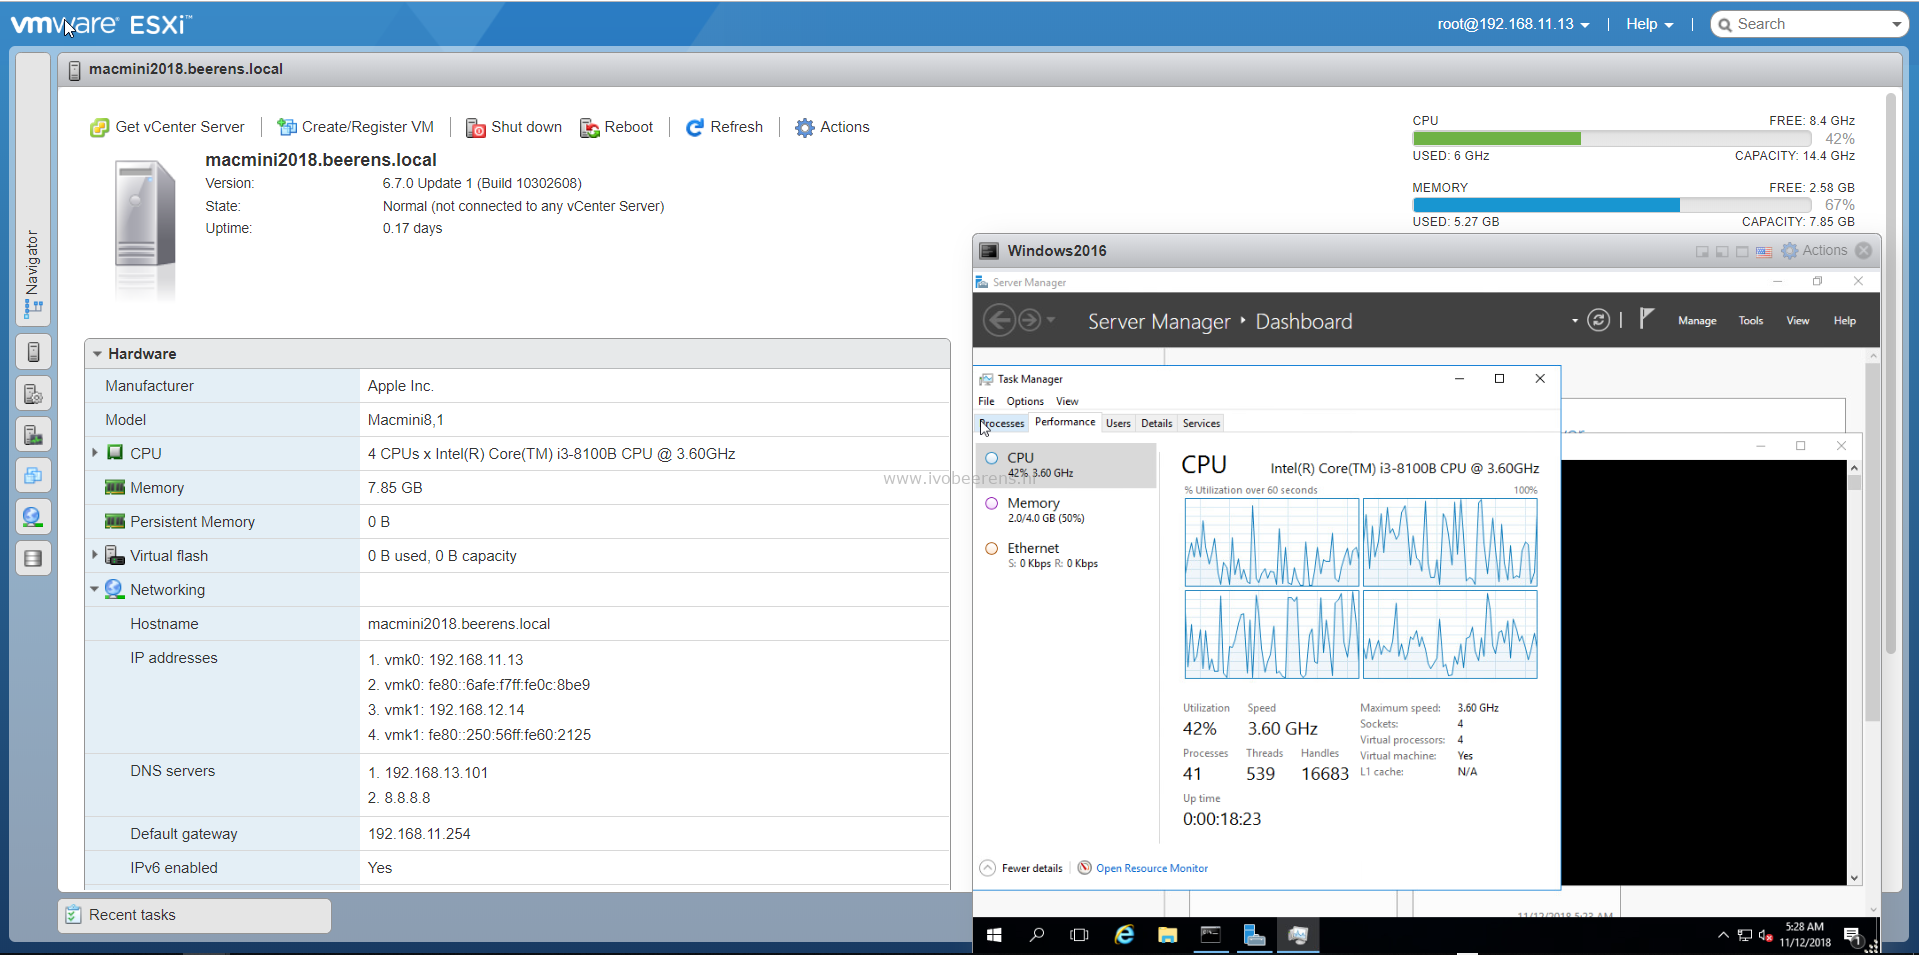Expand the CPU hardware row
The image size is (1919, 955).
pyautogui.click(x=95, y=453)
